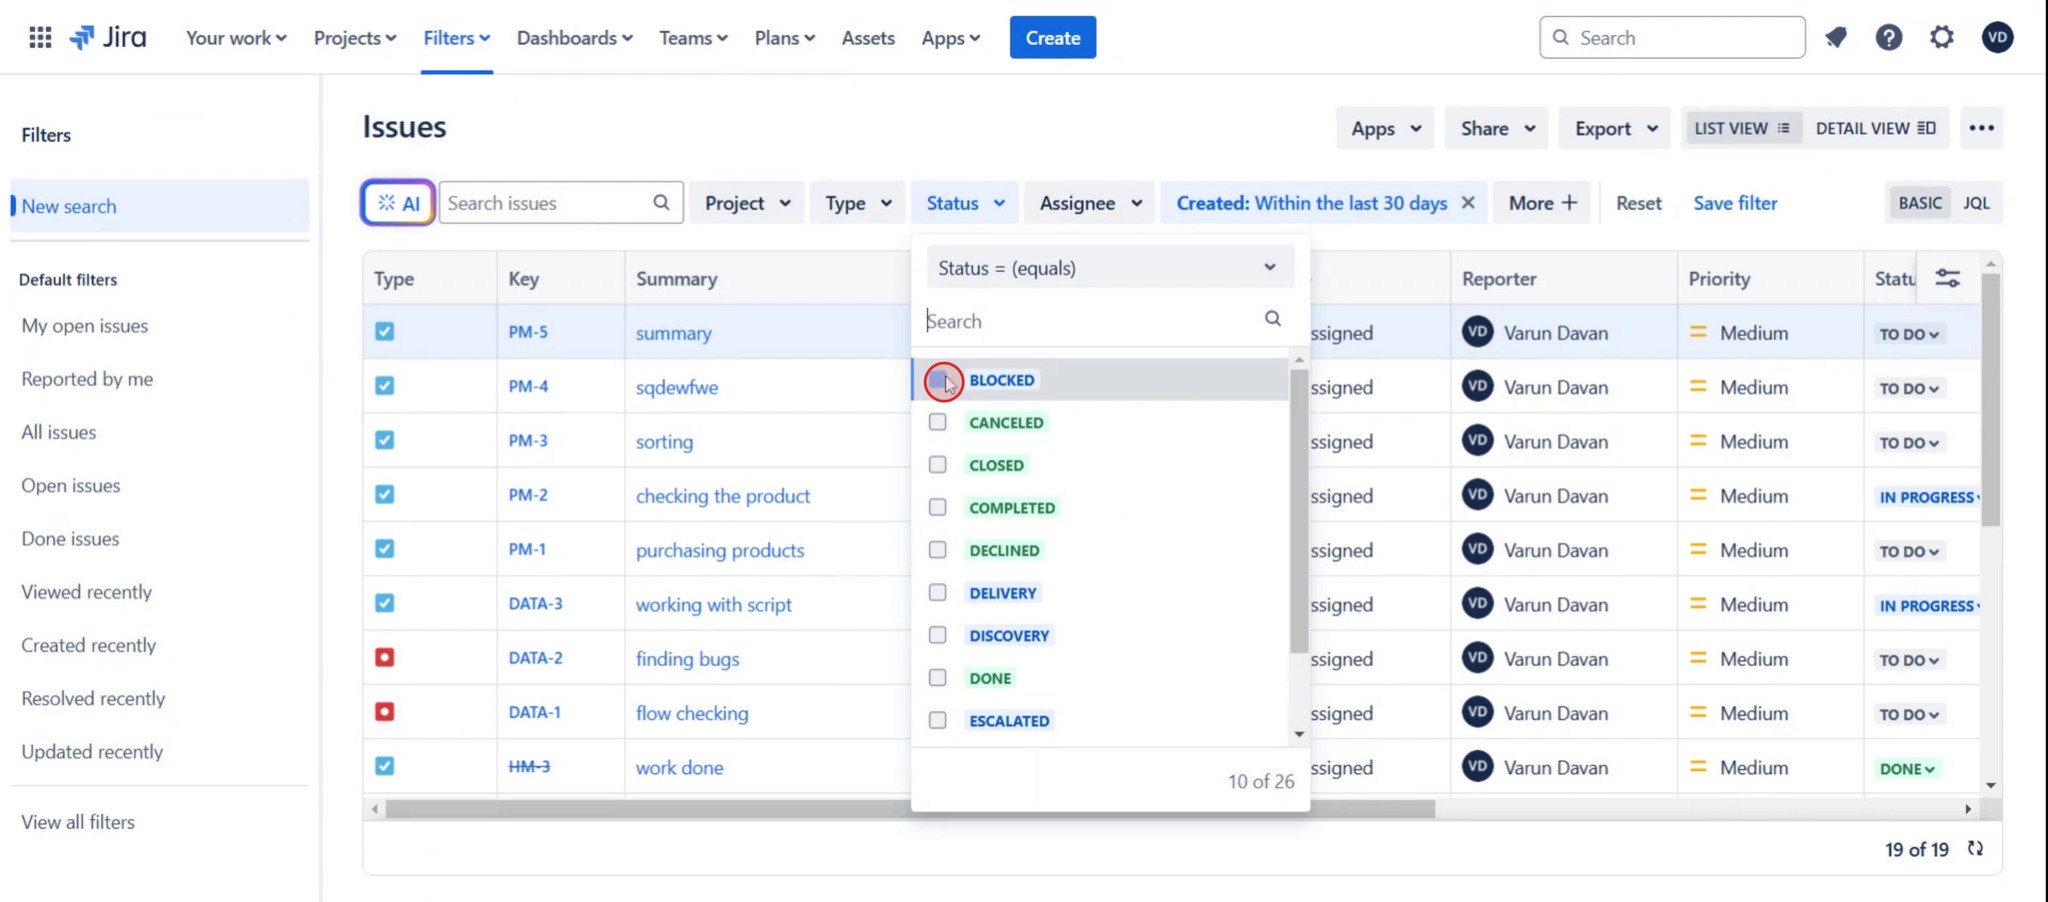Uncheck the selected checkbox on row PM-5

[x=384, y=331]
